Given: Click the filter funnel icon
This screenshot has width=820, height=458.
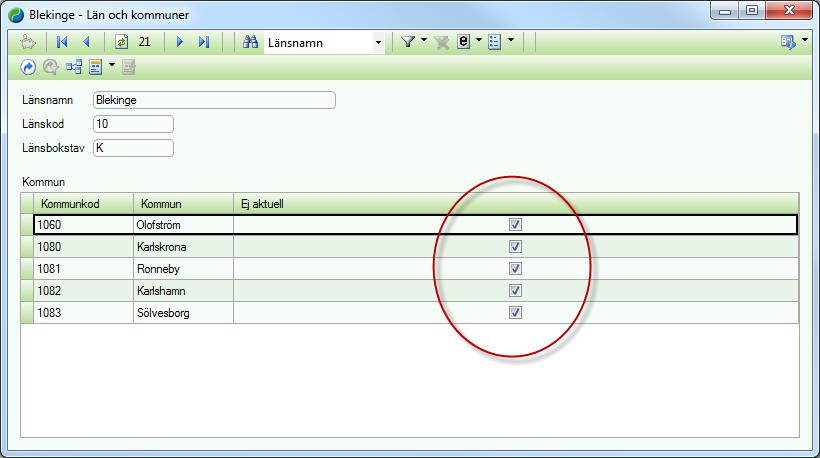Looking at the screenshot, I should pos(408,41).
